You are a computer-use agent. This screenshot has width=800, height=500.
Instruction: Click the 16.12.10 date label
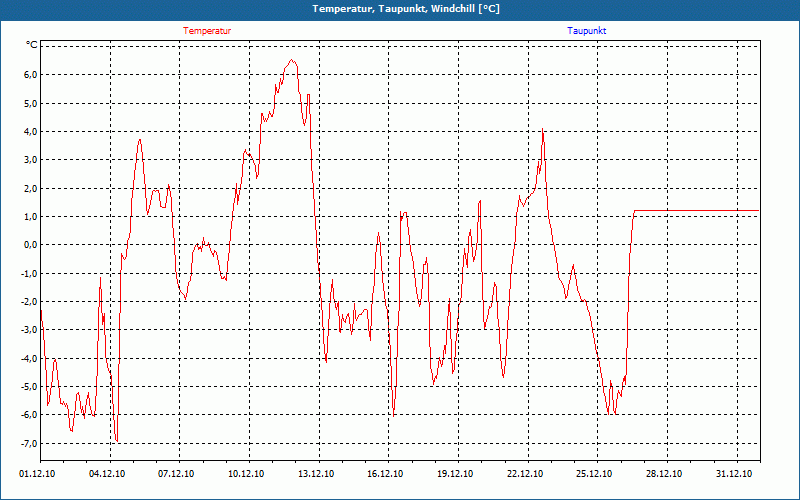(385, 474)
